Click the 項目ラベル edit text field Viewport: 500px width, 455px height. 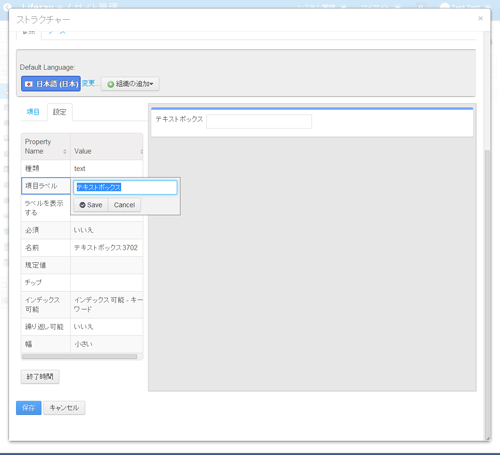pos(125,187)
